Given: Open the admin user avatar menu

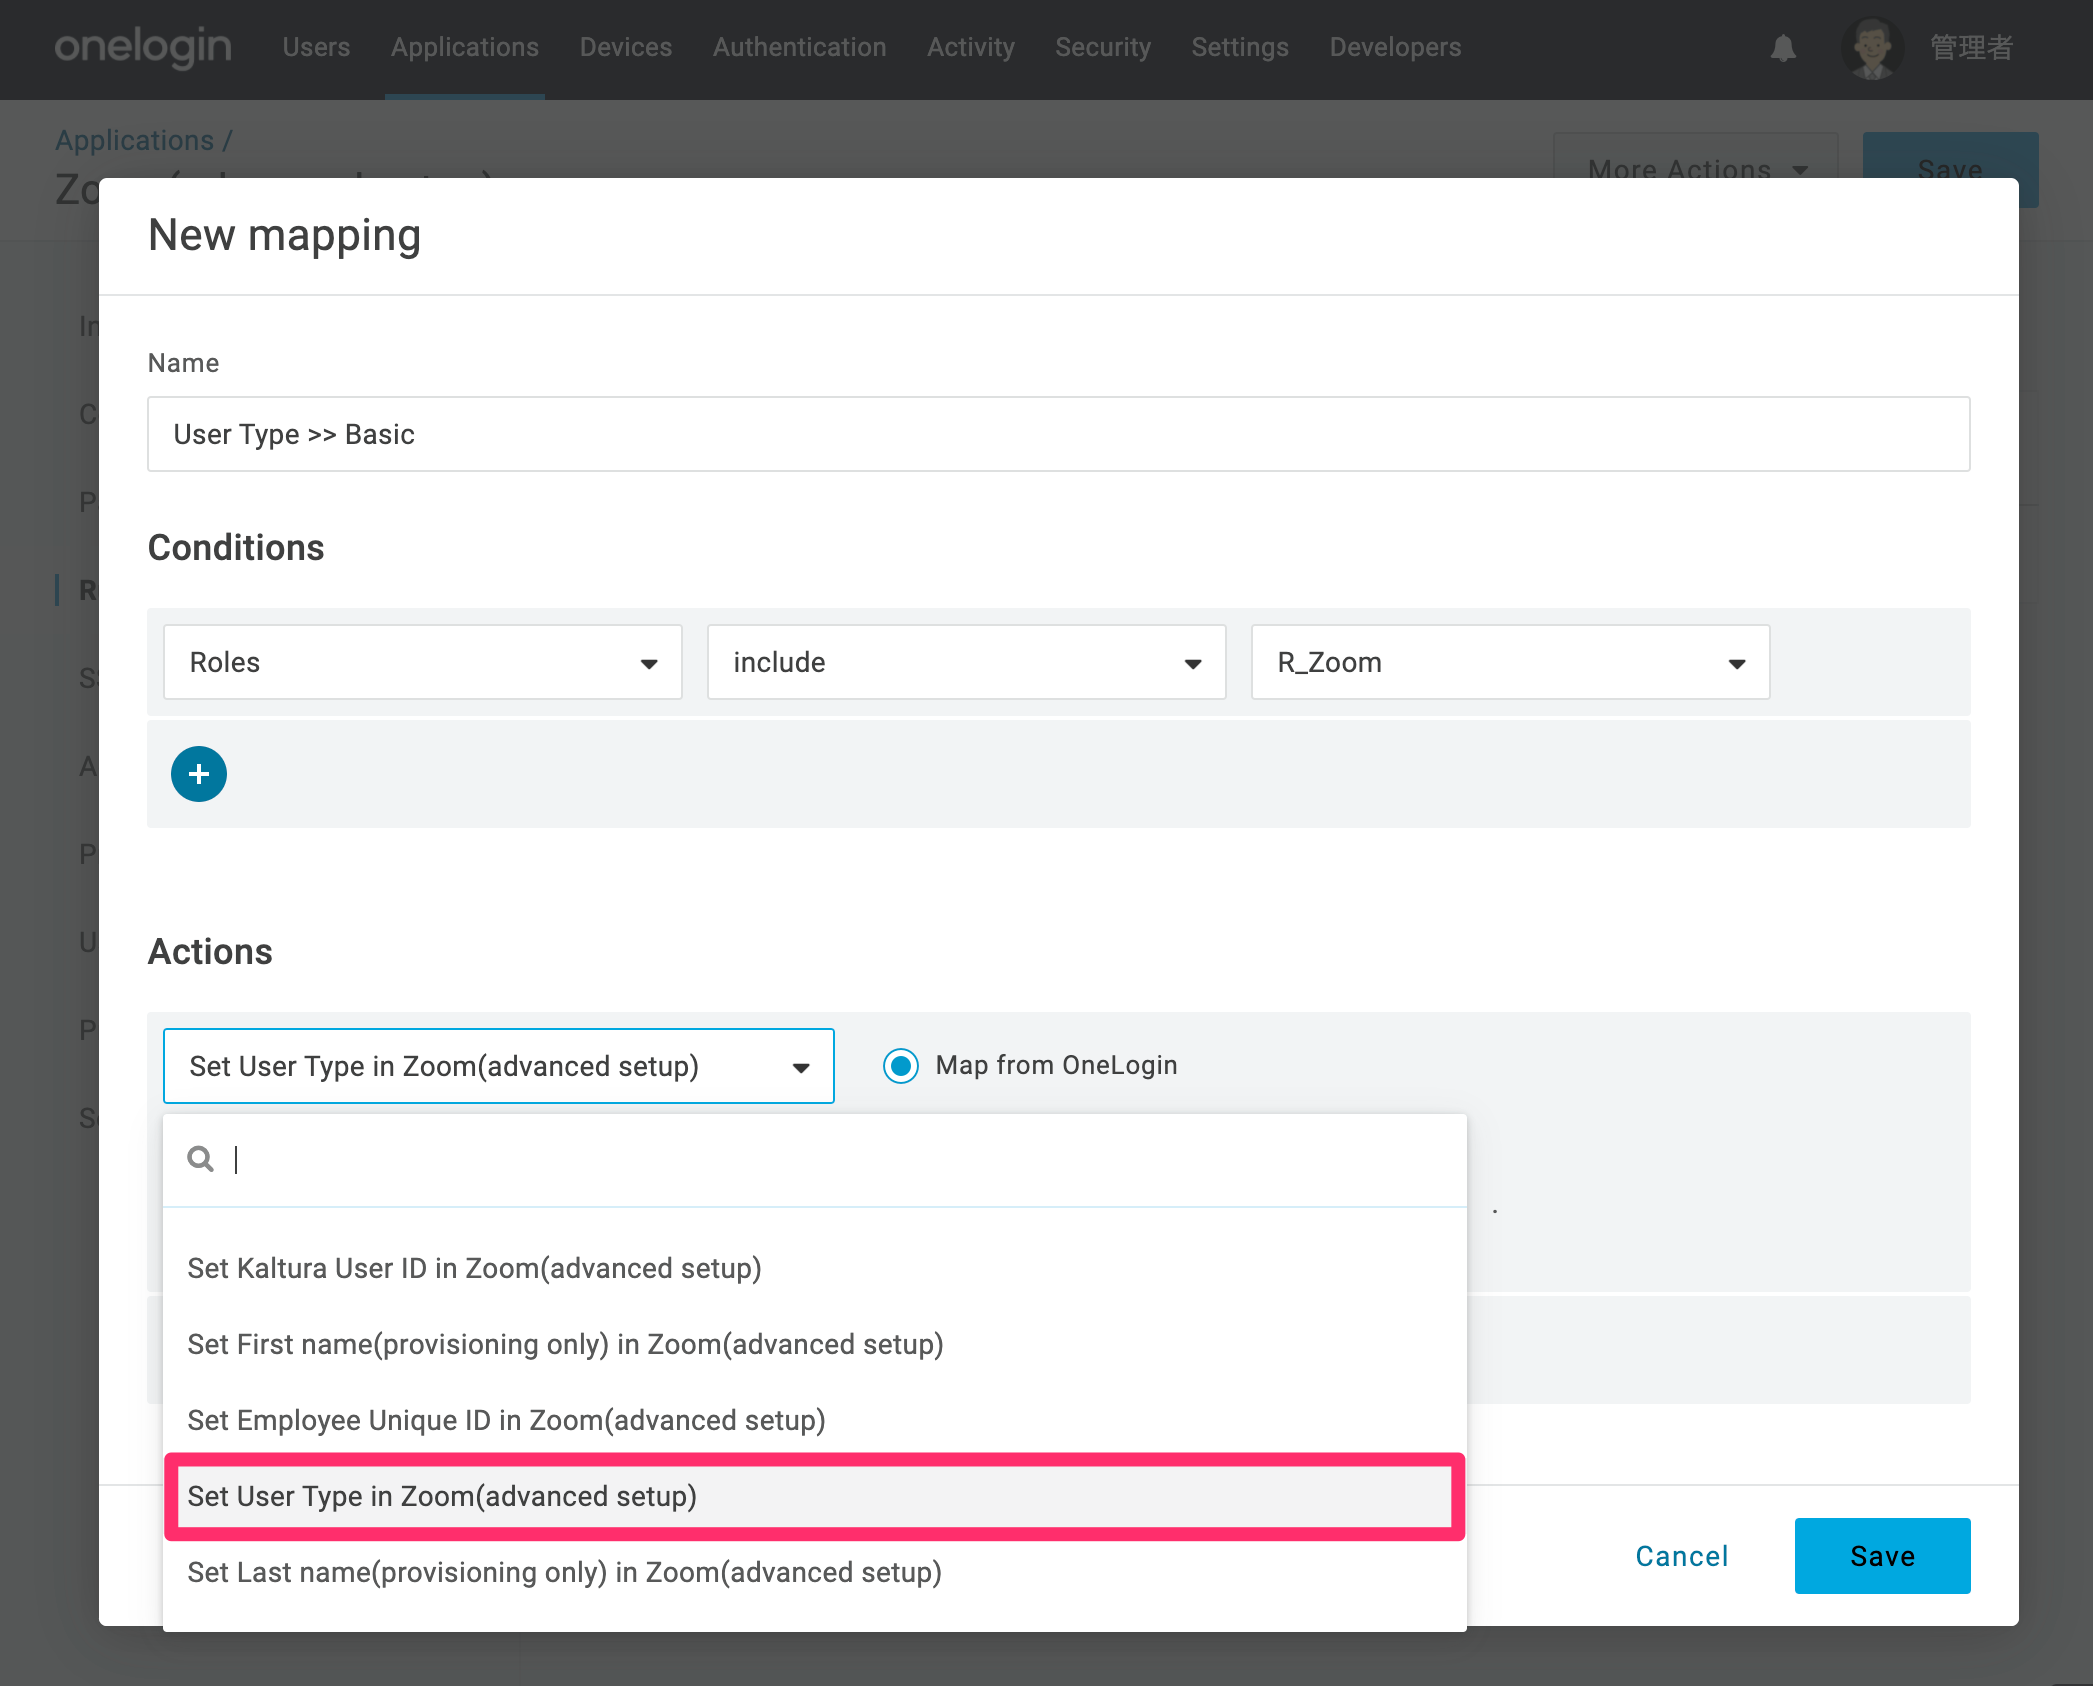Looking at the screenshot, I should (1872, 48).
